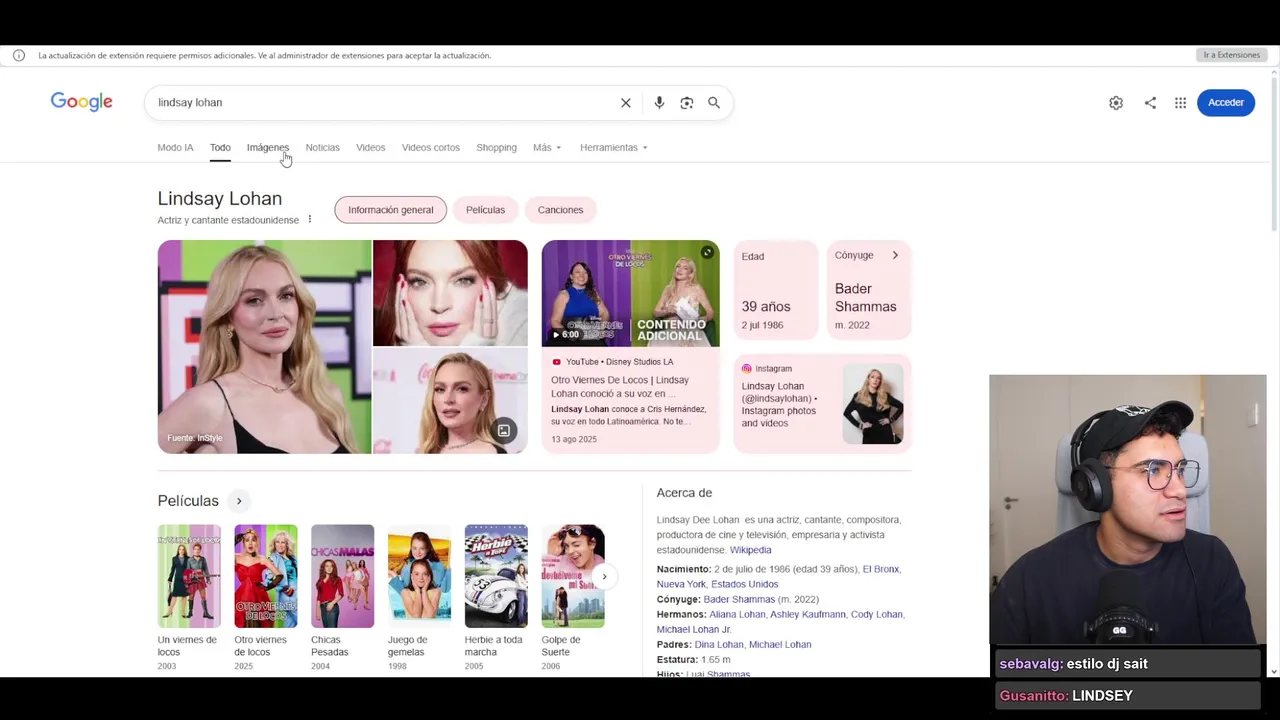Open quick settings gear icon
Screen dimensions: 1280x720
tap(1116, 103)
